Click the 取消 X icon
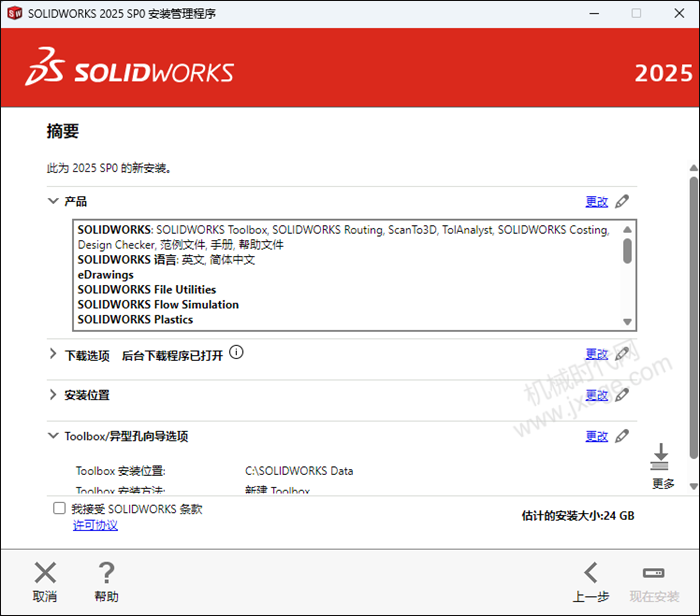 tap(45, 573)
